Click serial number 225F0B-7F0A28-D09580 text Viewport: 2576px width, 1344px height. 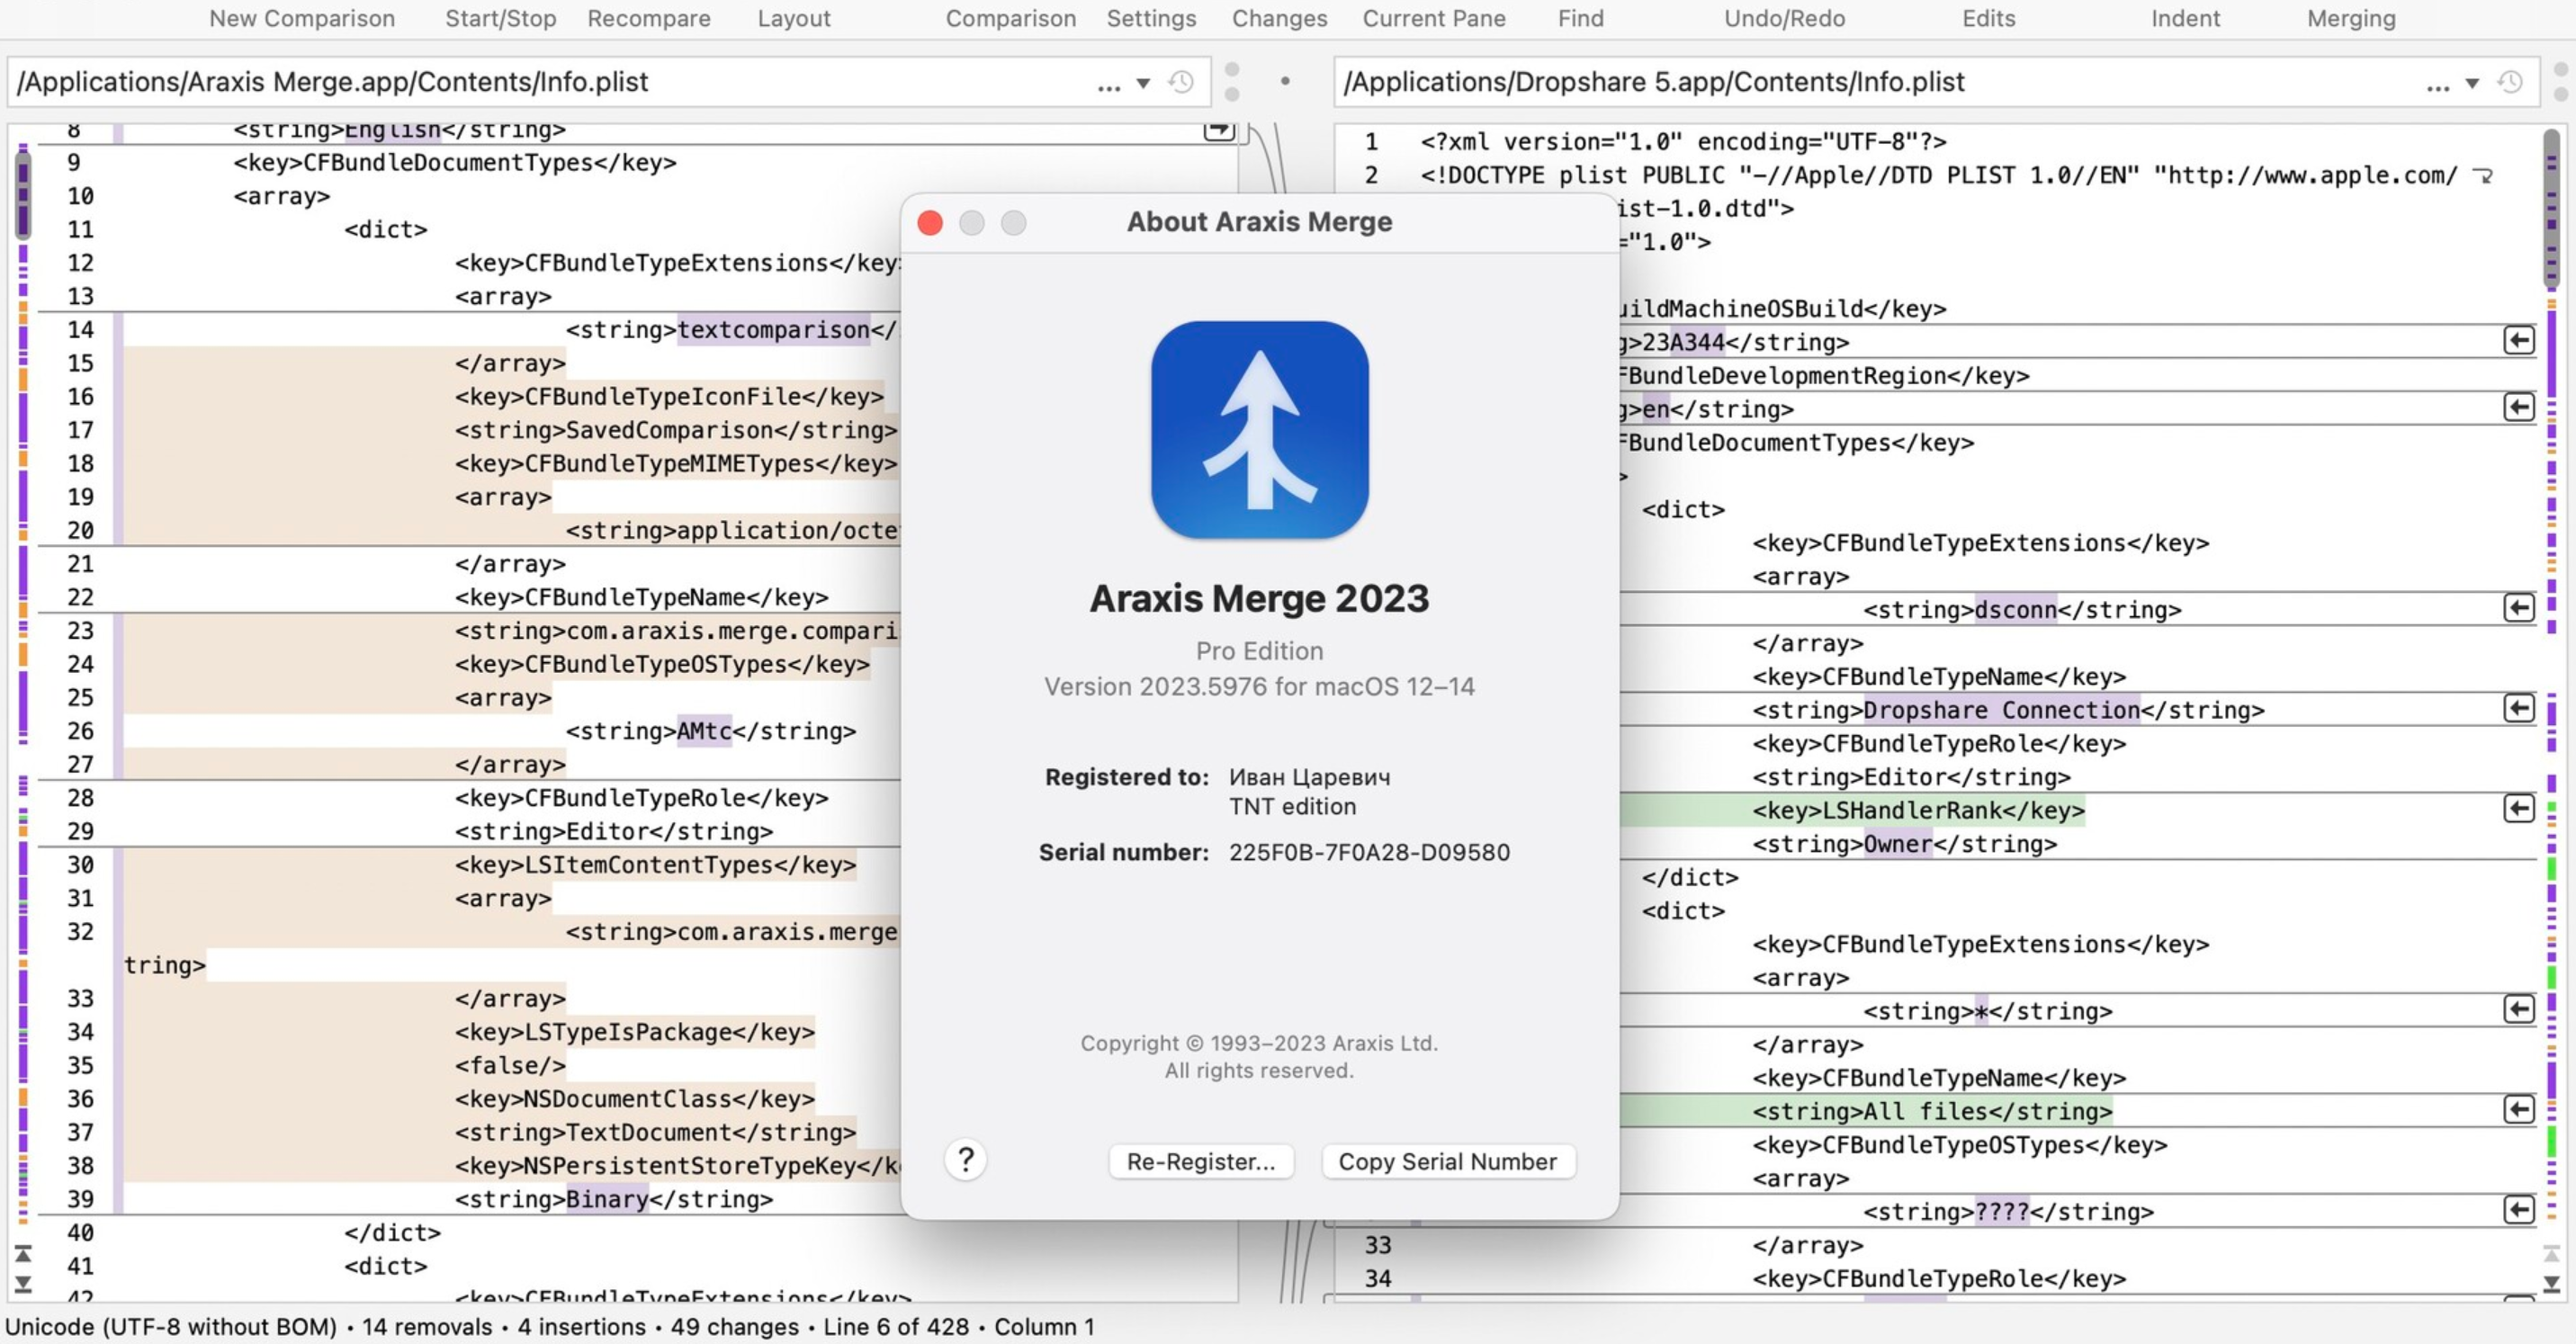pyautogui.click(x=1369, y=852)
